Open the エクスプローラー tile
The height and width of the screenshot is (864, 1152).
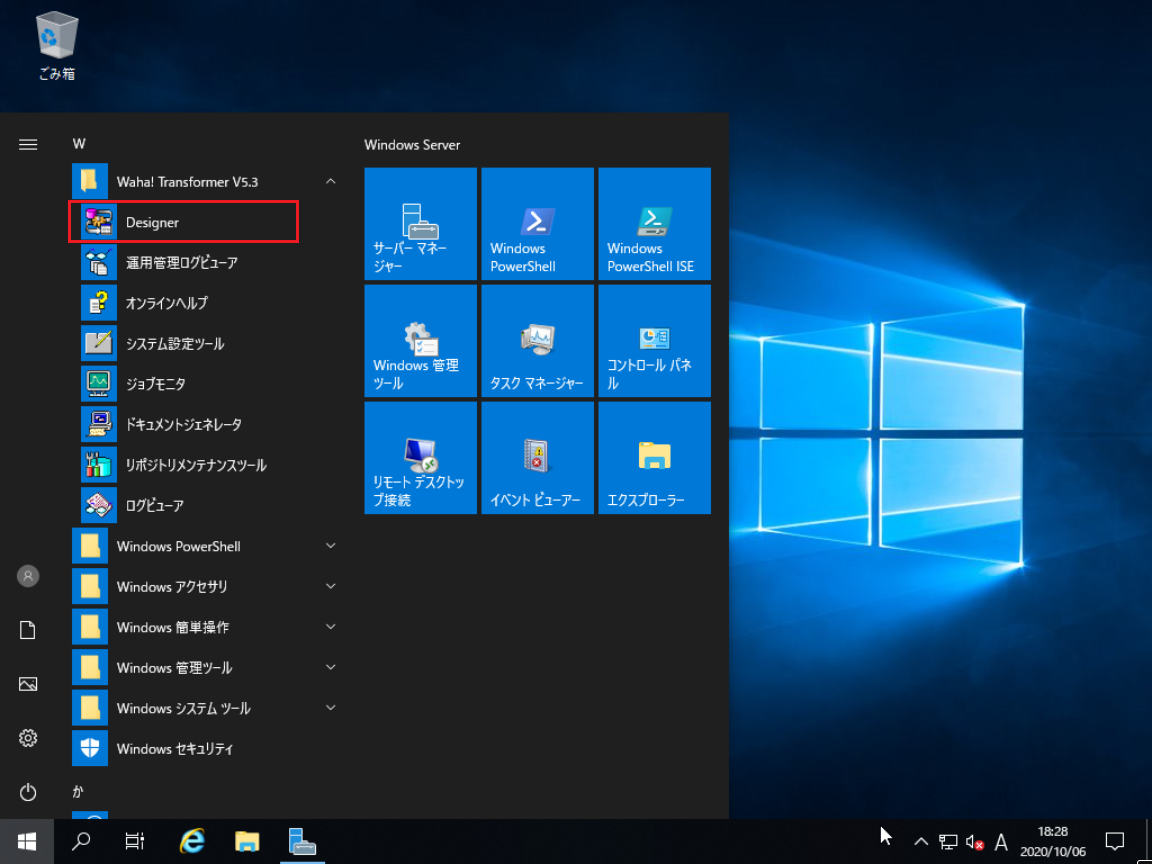click(x=655, y=458)
